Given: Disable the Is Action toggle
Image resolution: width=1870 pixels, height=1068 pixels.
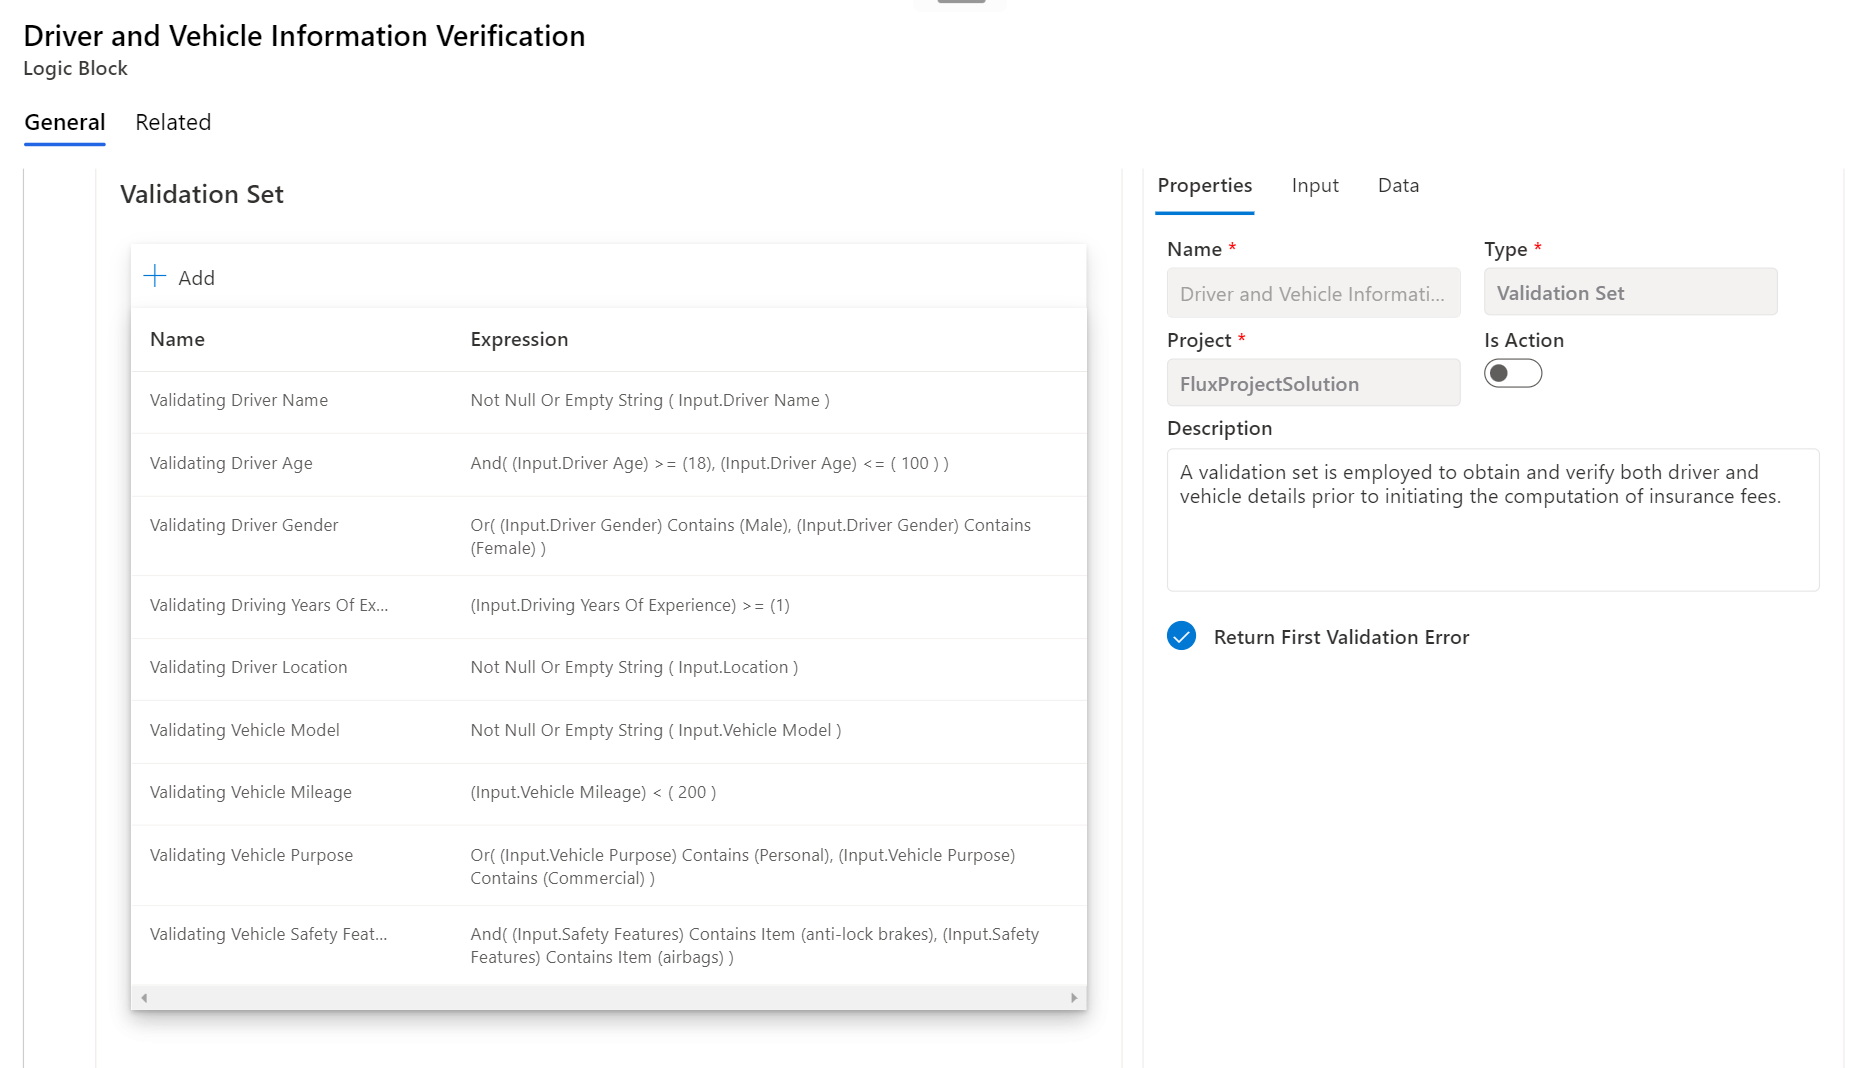Looking at the screenshot, I should tap(1513, 372).
